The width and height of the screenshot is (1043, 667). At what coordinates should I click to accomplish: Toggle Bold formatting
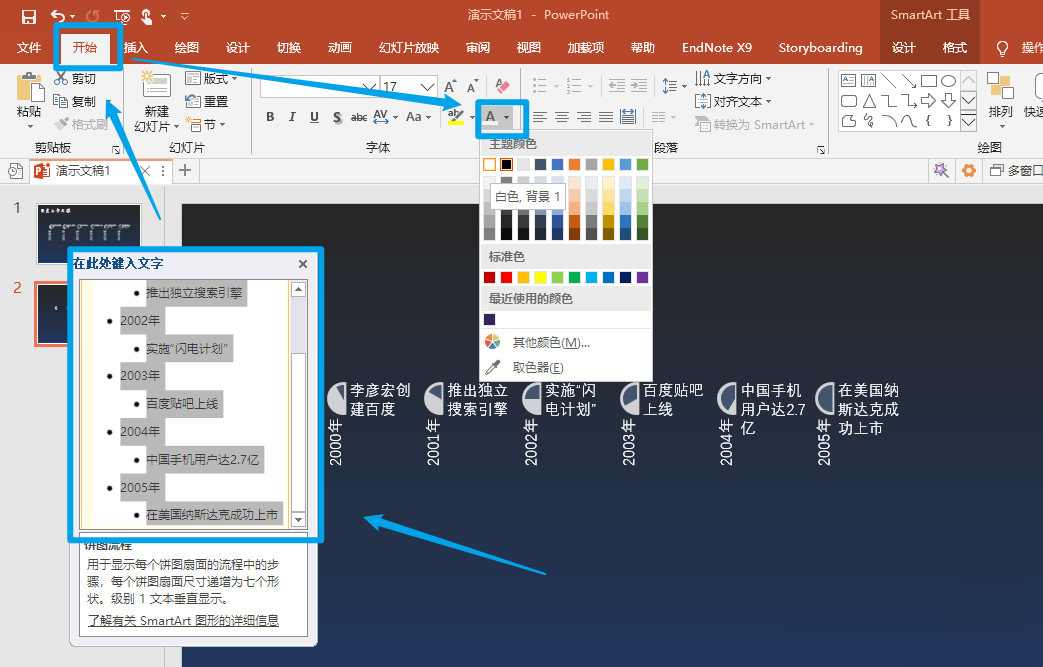270,117
